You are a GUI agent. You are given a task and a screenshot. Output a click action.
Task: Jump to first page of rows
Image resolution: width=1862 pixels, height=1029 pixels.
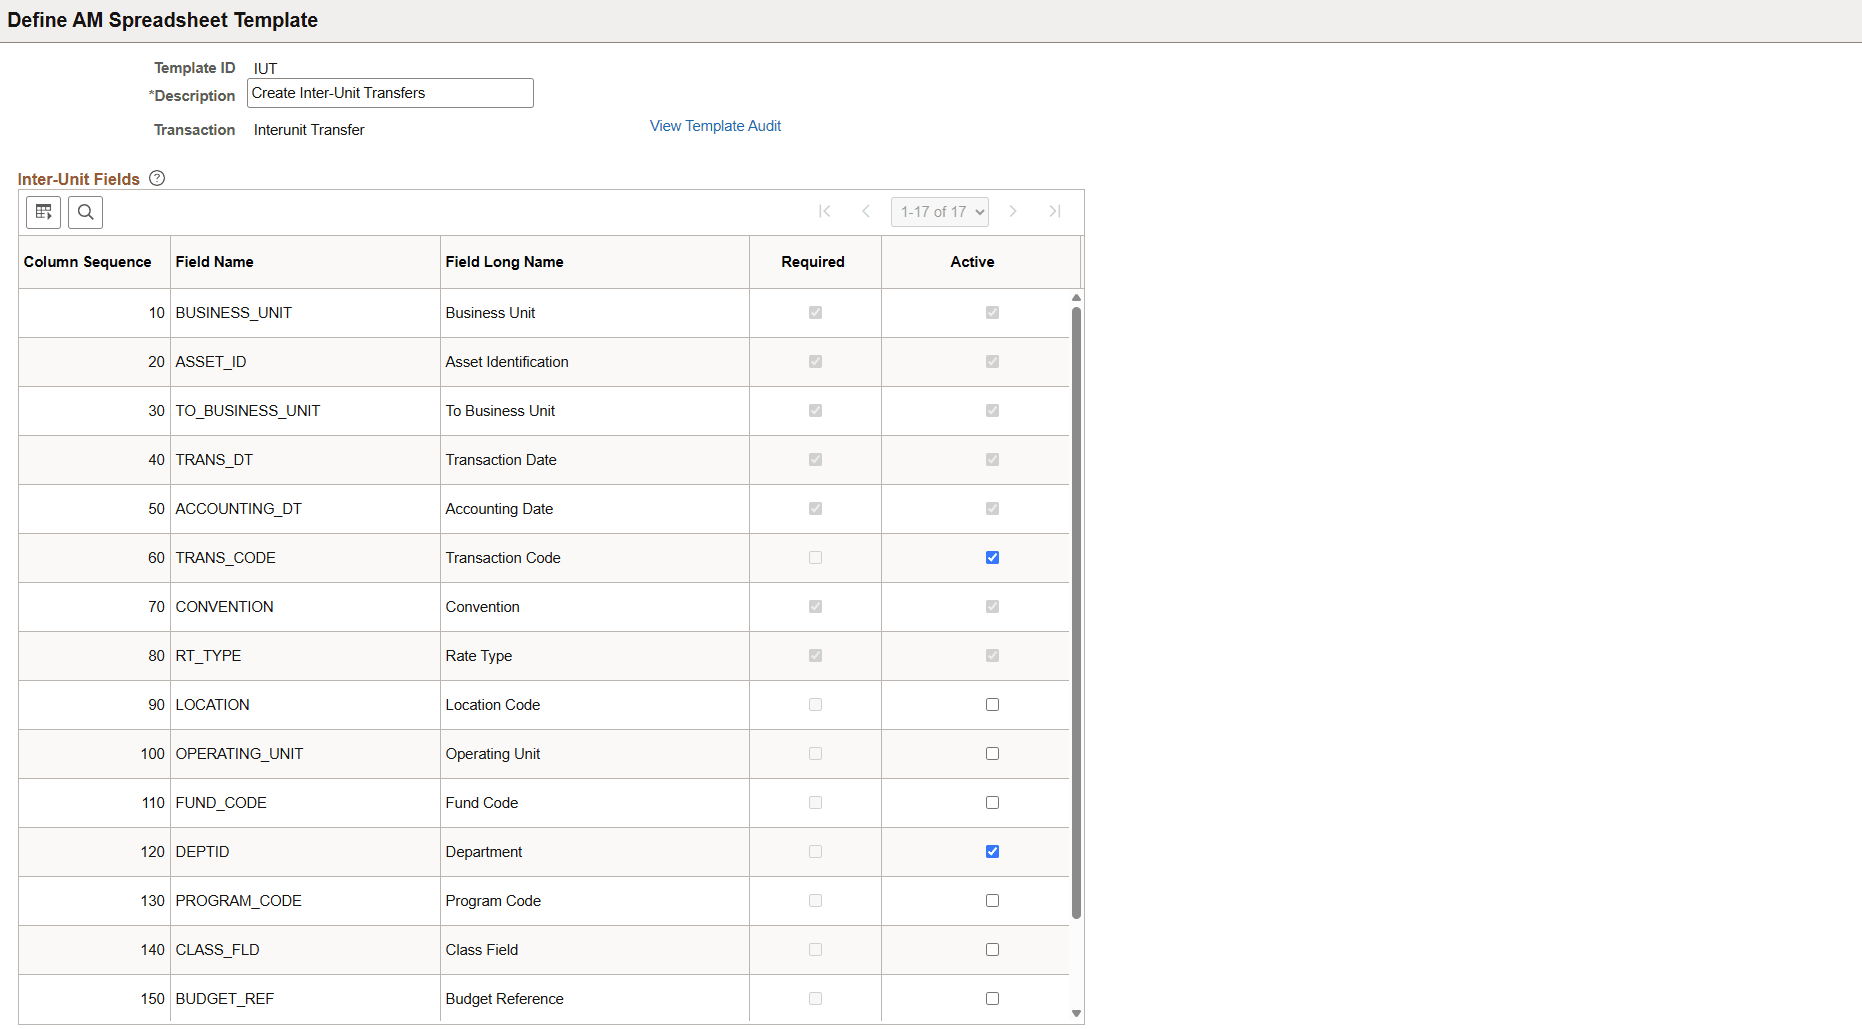(825, 211)
